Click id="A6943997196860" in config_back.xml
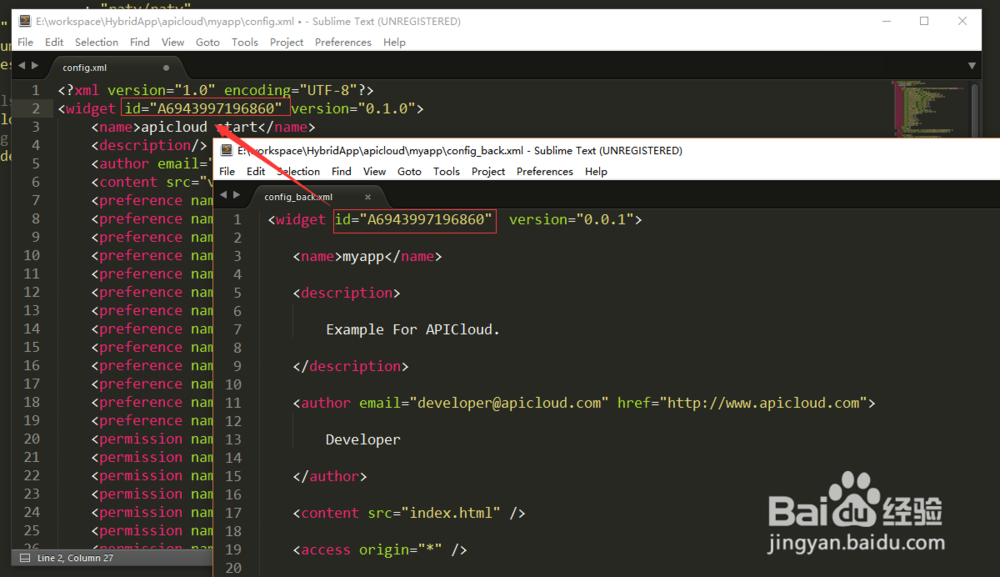The image size is (1000, 577). 413,219
